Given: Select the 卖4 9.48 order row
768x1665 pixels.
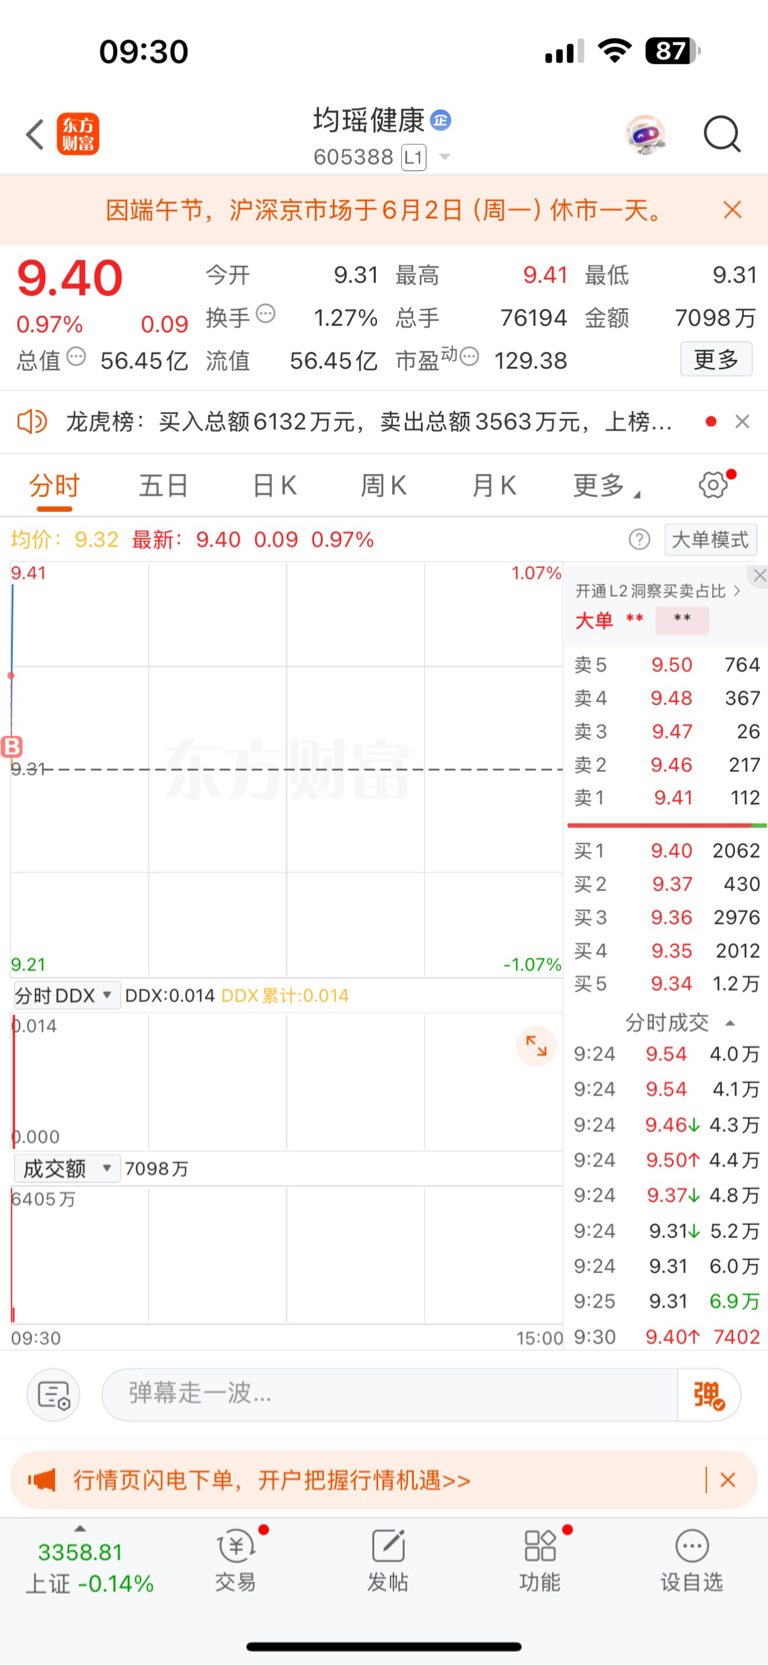Looking at the screenshot, I should [667, 698].
